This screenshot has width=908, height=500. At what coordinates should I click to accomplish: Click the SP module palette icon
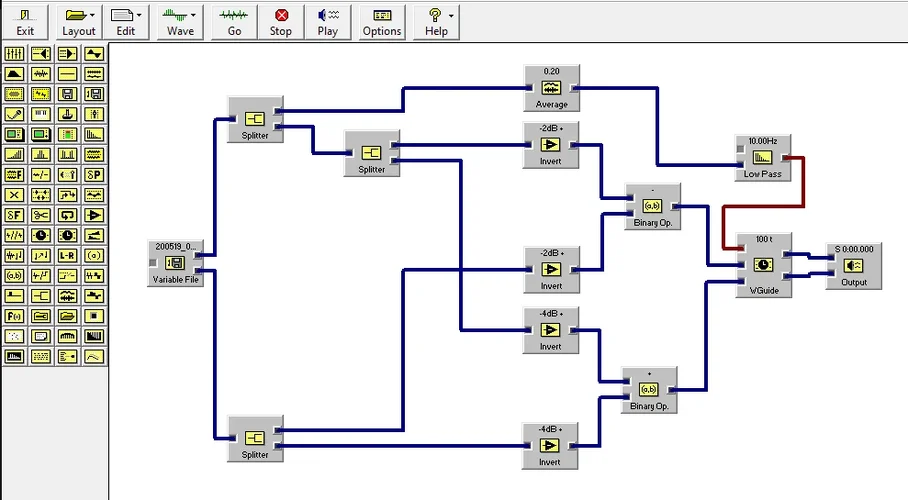click(x=94, y=174)
